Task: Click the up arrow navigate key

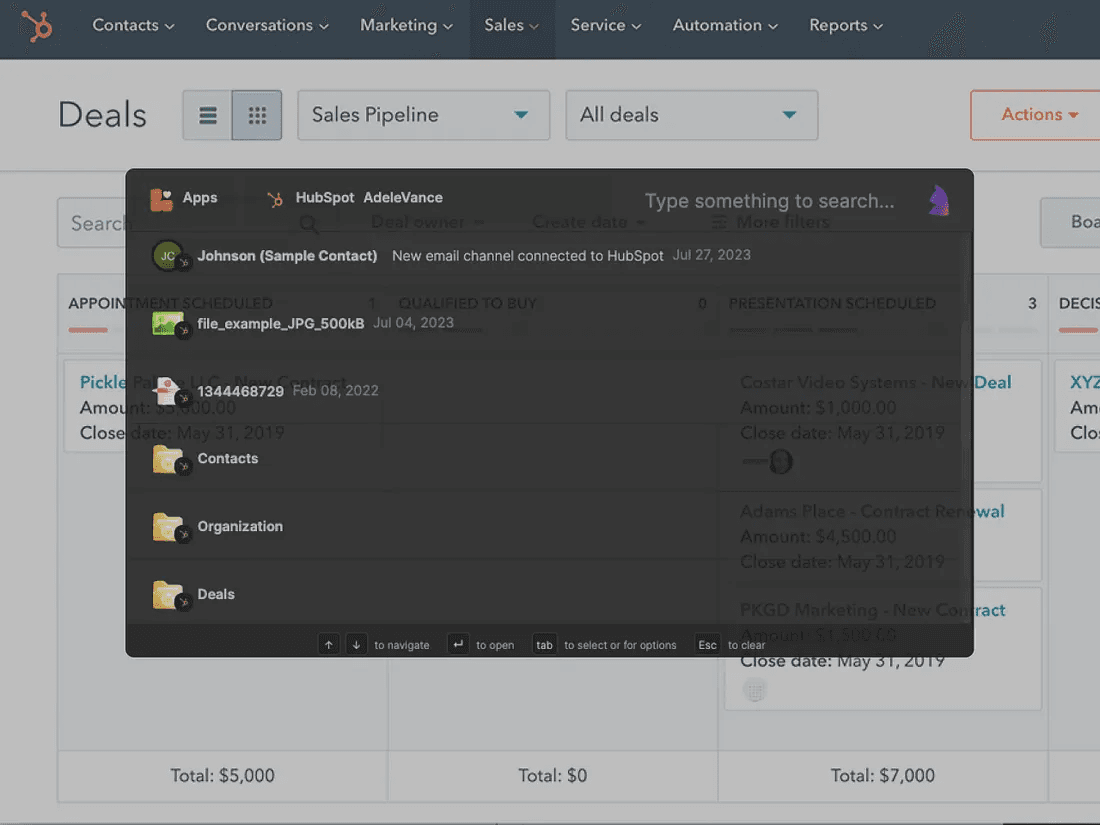Action: [x=328, y=645]
